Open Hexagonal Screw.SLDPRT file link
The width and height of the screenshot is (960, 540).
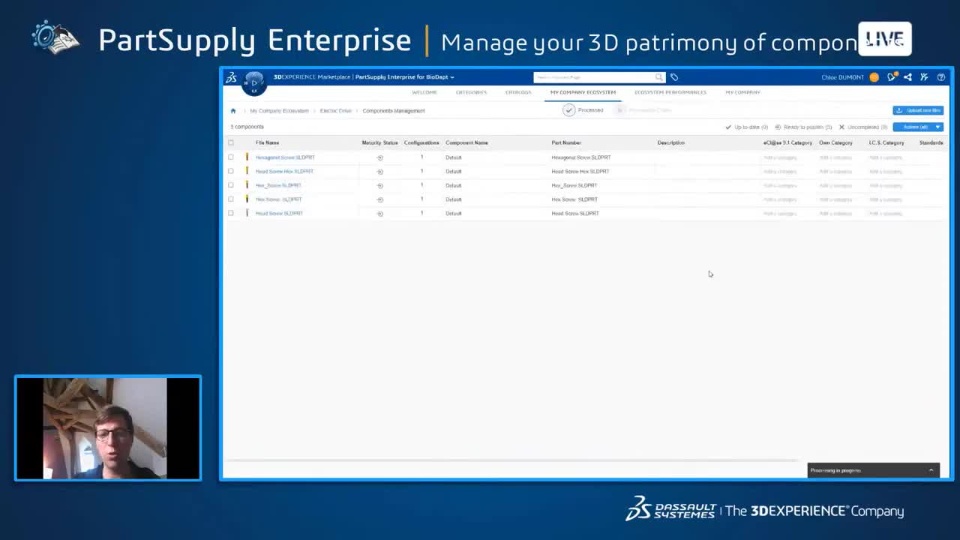[285, 158]
